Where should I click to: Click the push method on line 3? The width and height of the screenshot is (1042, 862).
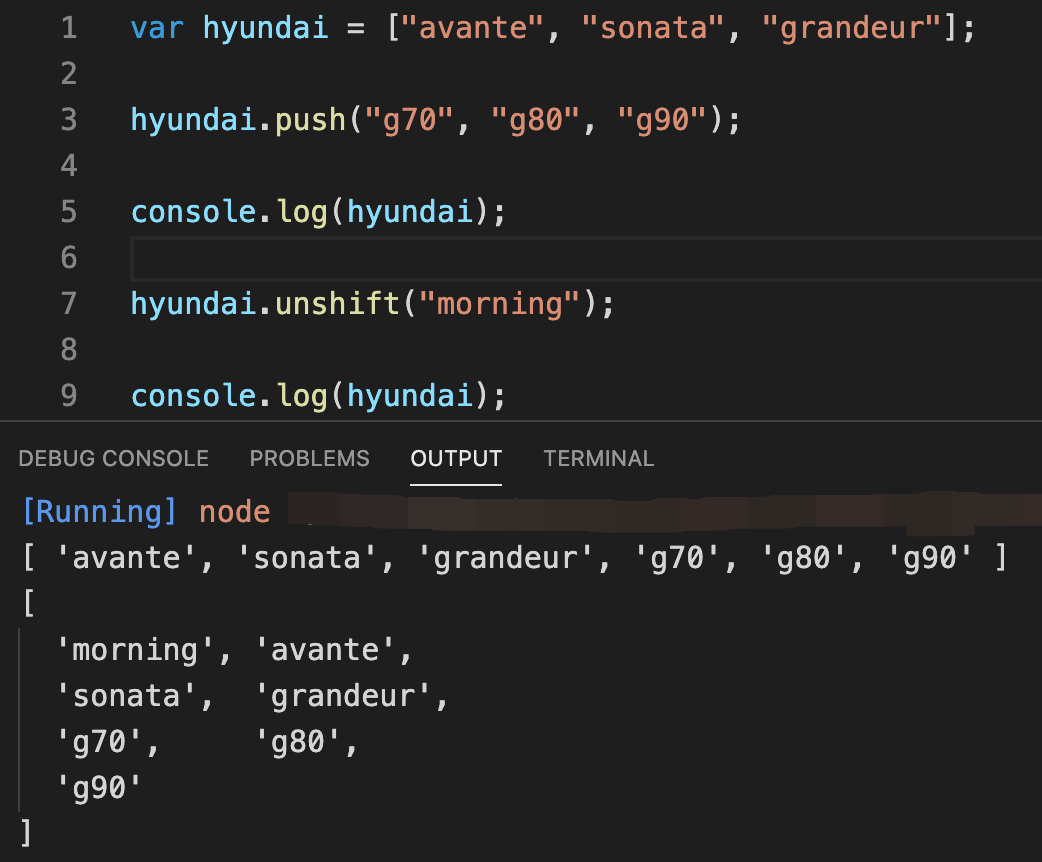click(x=310, y=120)
